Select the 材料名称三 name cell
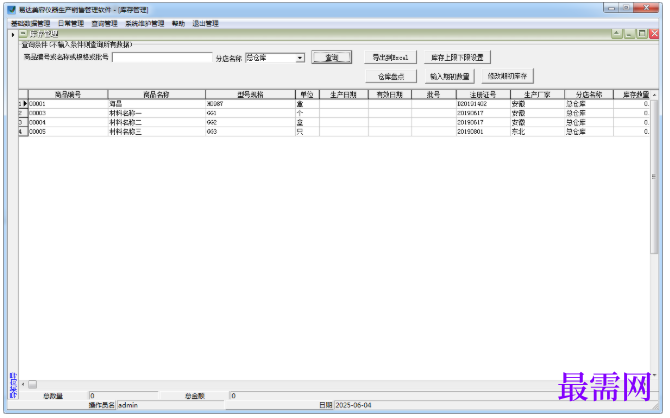The height and width of the screenshot is (418, 670). [x=156, y=132]
